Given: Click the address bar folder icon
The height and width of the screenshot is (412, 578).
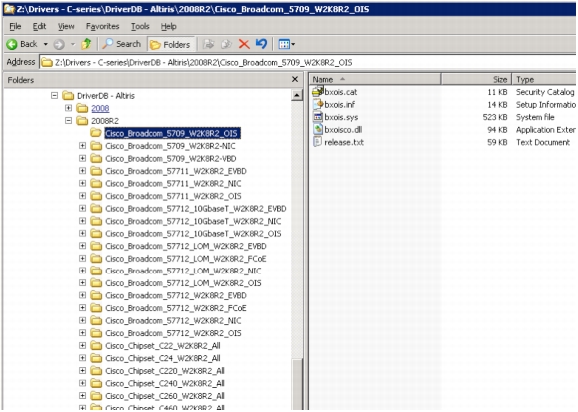Looking at the screenshot, I should 47,62.
